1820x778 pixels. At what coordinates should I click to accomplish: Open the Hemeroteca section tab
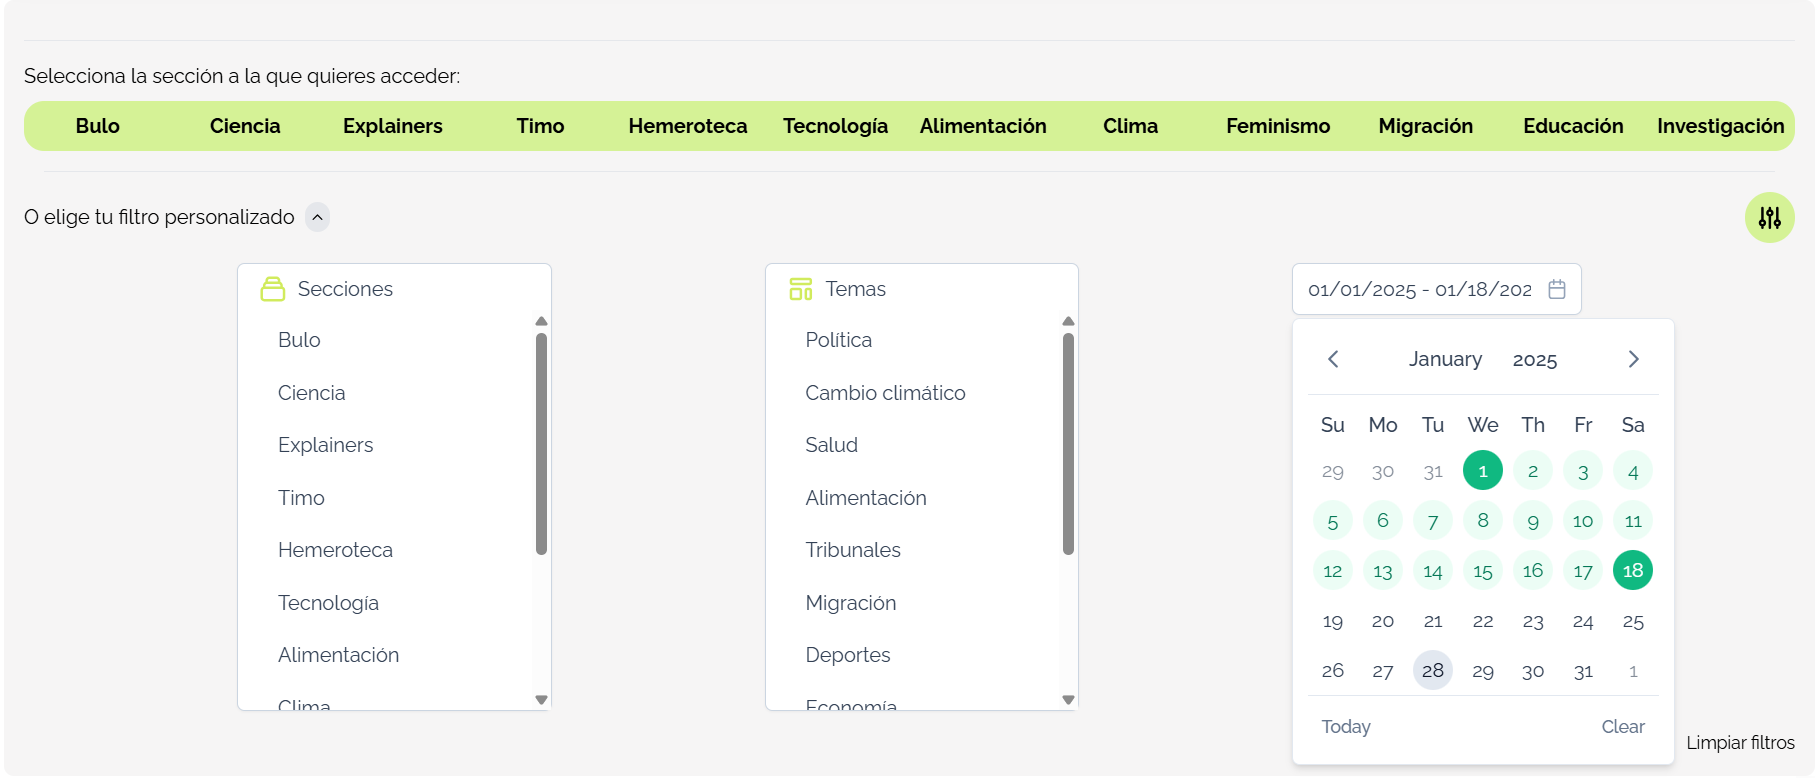pyautogui.click(x=687, y=126)
